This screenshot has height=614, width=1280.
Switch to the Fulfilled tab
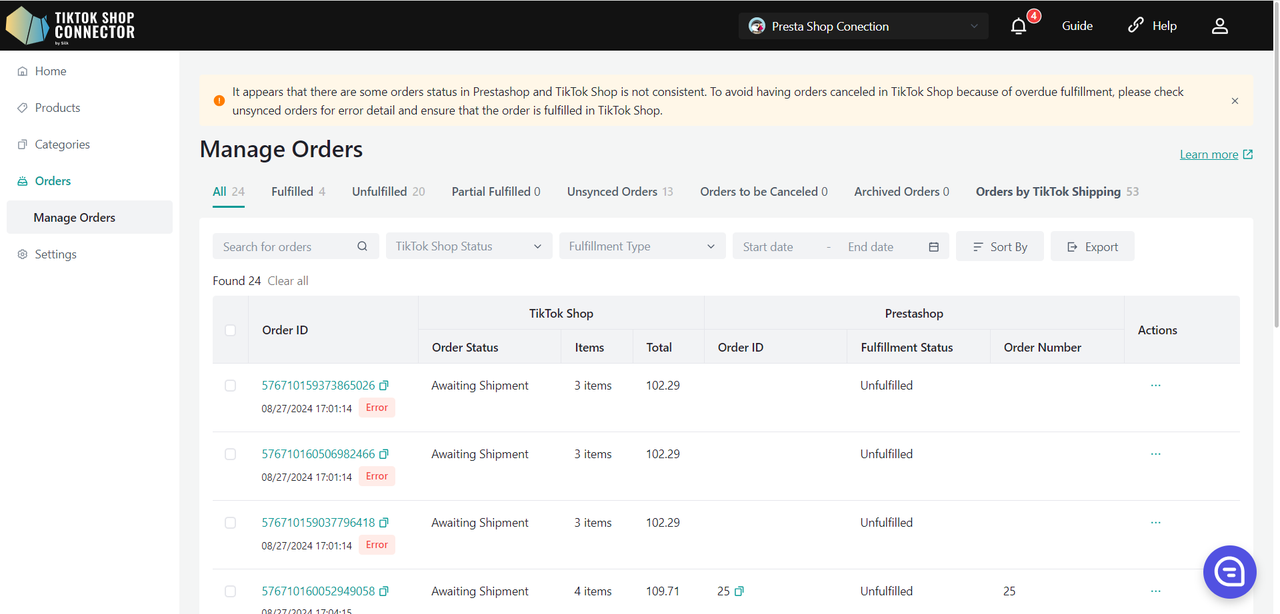pyautogui.click(x=298, y=192)
